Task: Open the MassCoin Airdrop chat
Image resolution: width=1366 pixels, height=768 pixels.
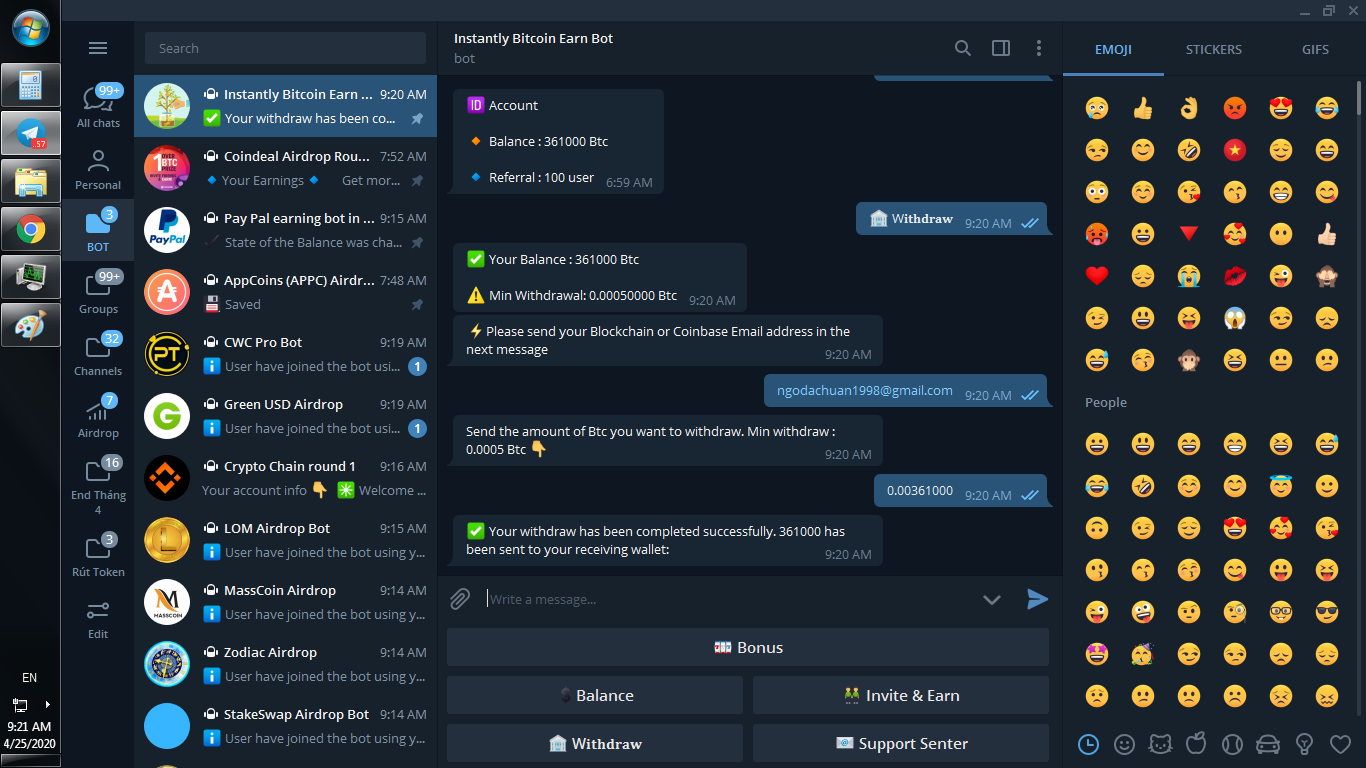Action: coord(285,602)
